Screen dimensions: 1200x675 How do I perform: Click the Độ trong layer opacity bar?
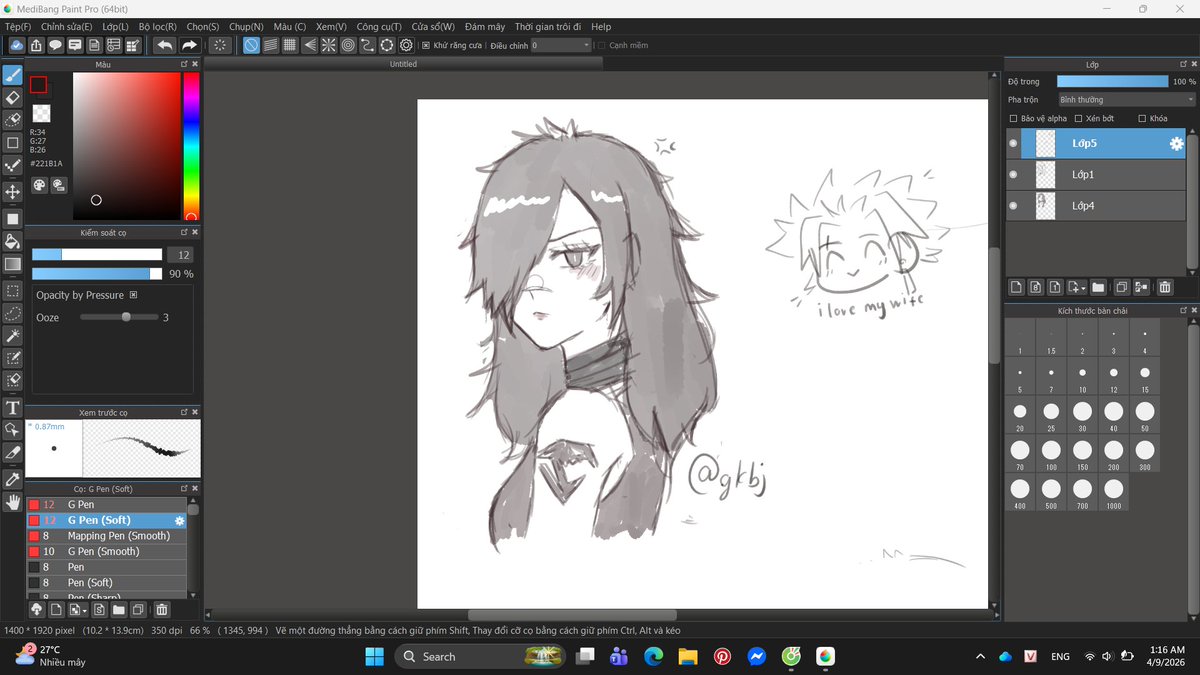click(x=1112, y=81)
